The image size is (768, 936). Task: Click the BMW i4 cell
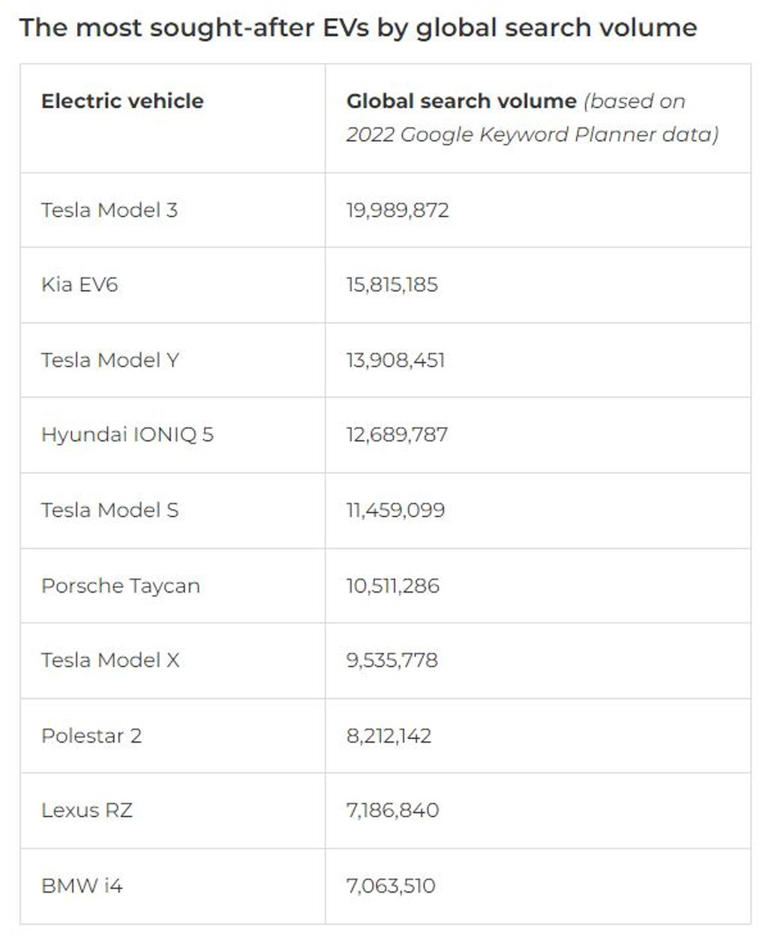coord(84,885)
